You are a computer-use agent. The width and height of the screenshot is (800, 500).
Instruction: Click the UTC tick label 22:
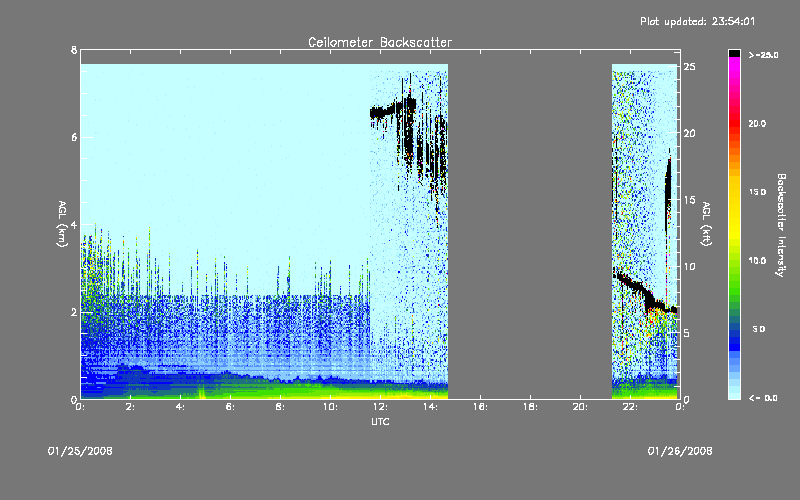click(630, 407)
